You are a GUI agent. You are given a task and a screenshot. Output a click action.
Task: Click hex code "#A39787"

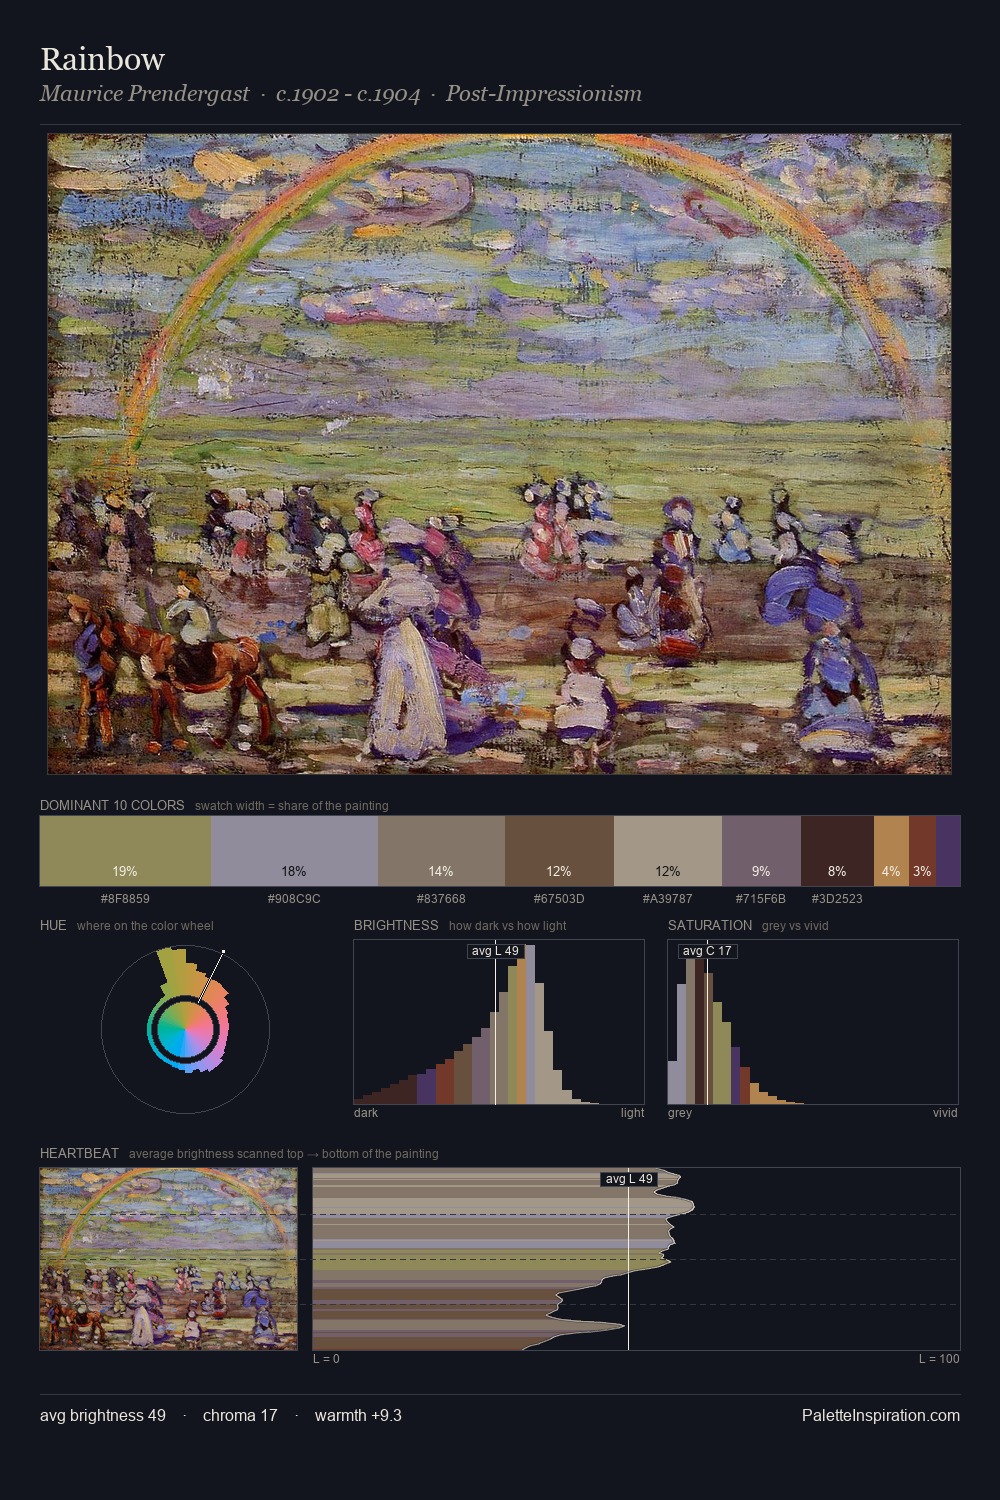(x=667, y=898)
